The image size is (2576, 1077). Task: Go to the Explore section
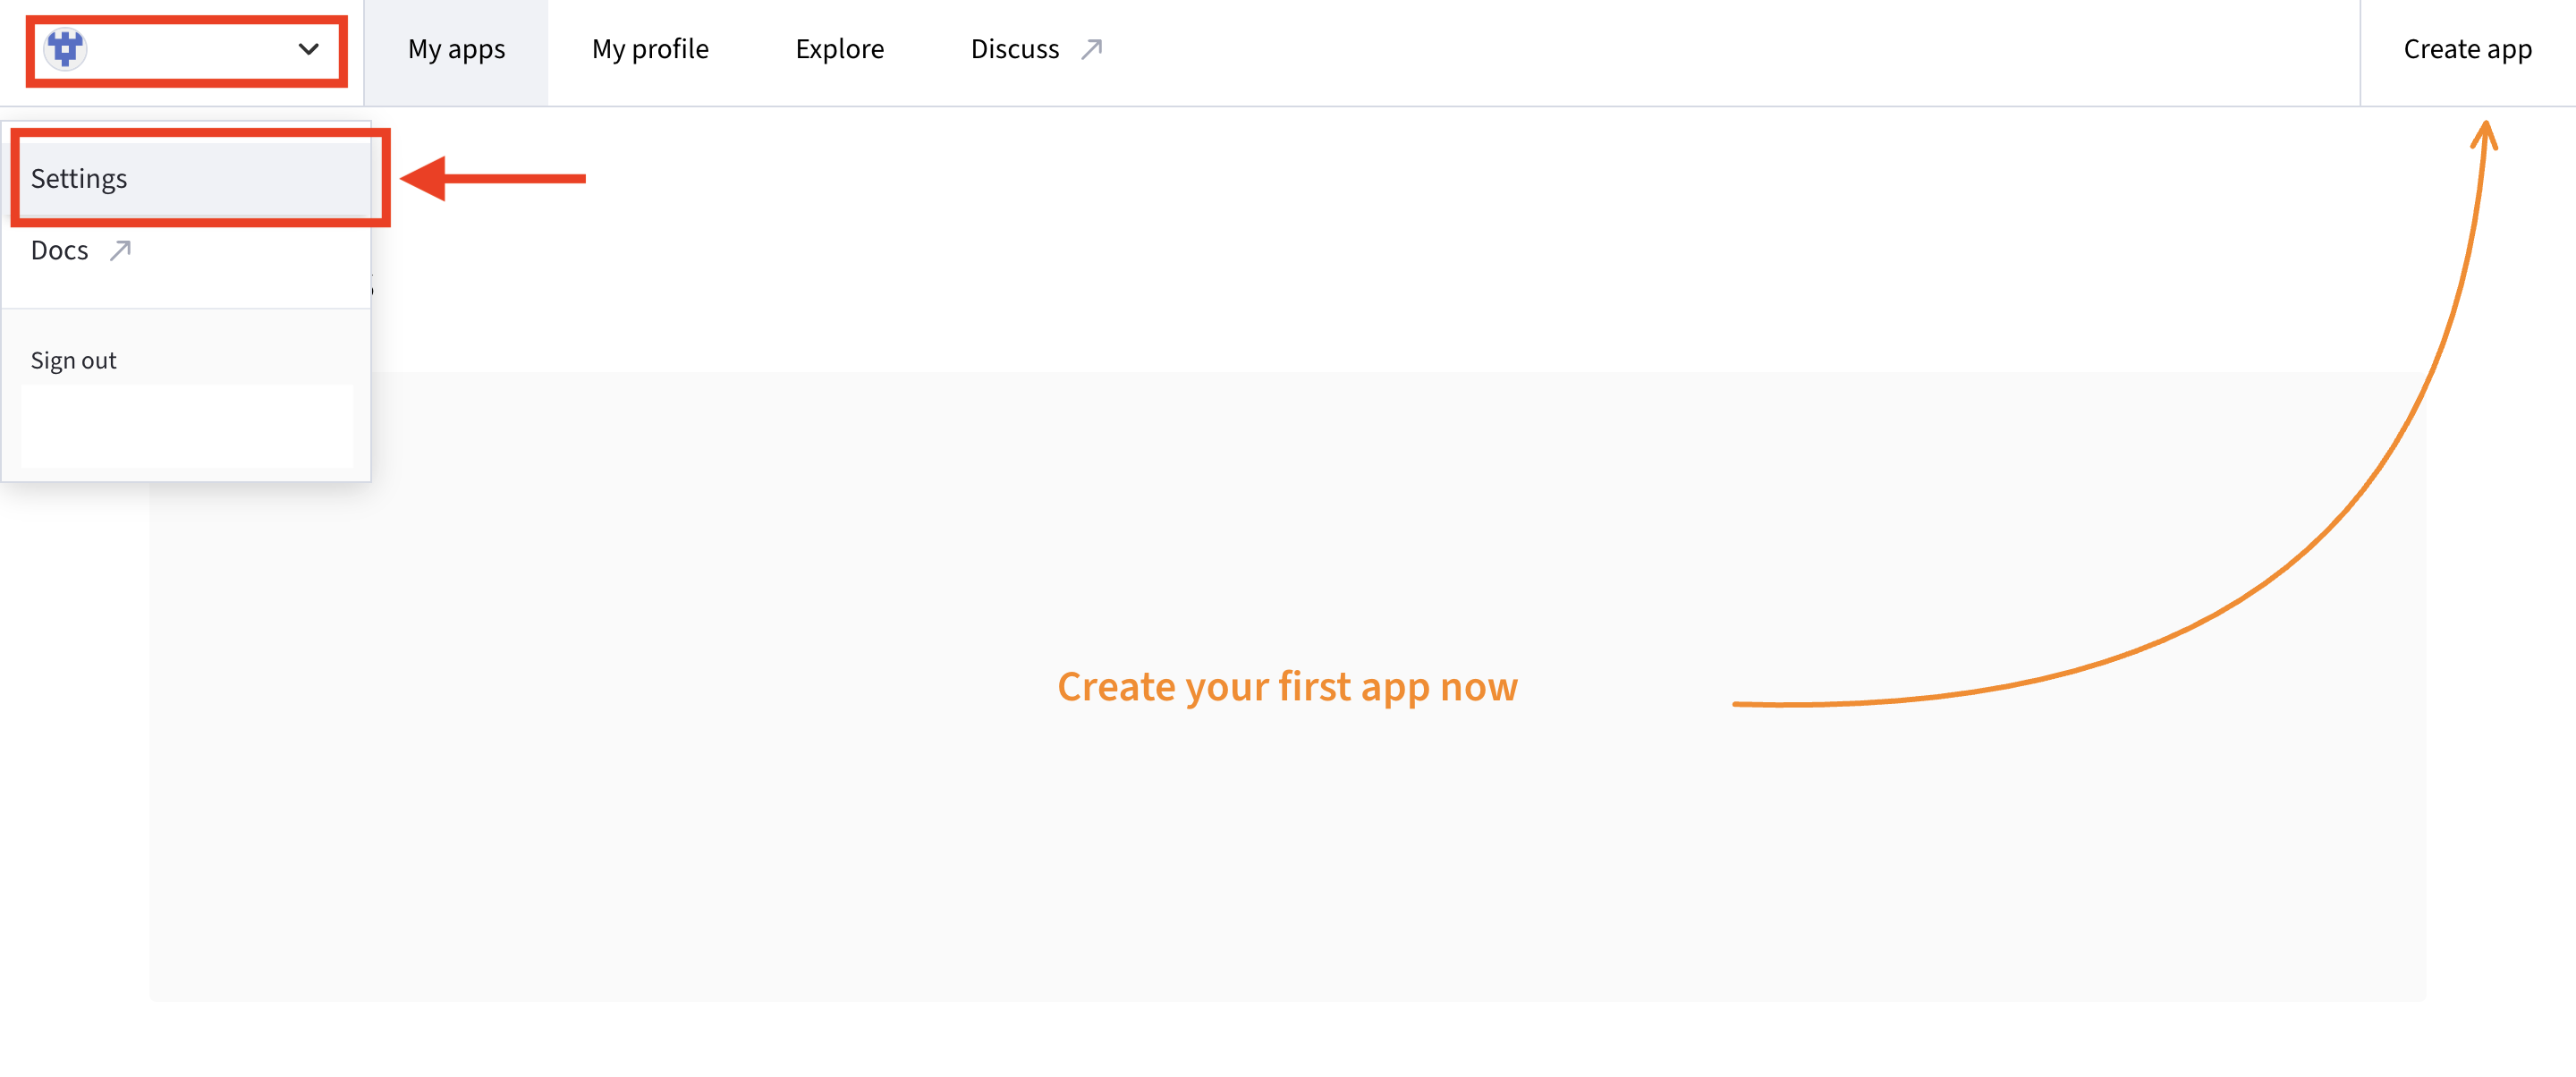(839, 48)
